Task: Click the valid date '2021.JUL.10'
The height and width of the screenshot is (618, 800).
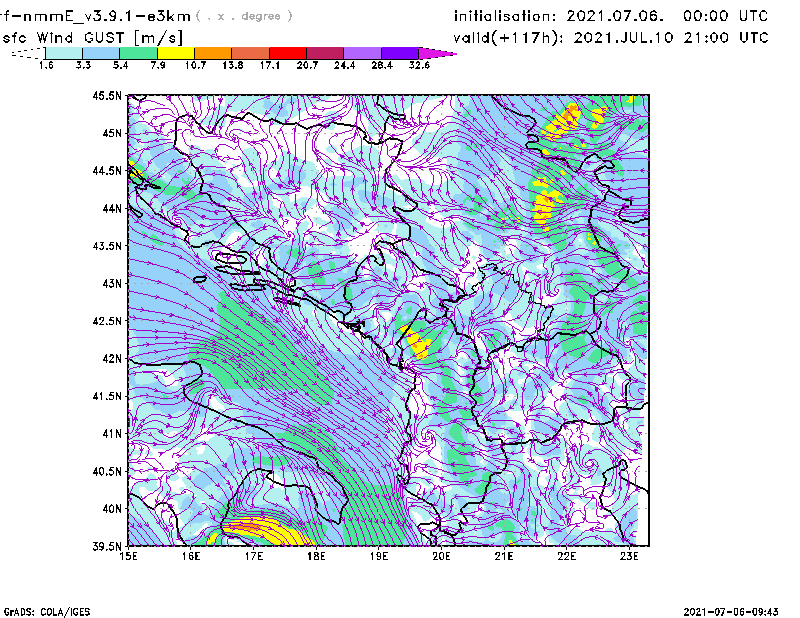Action: [x=623, y=38]
